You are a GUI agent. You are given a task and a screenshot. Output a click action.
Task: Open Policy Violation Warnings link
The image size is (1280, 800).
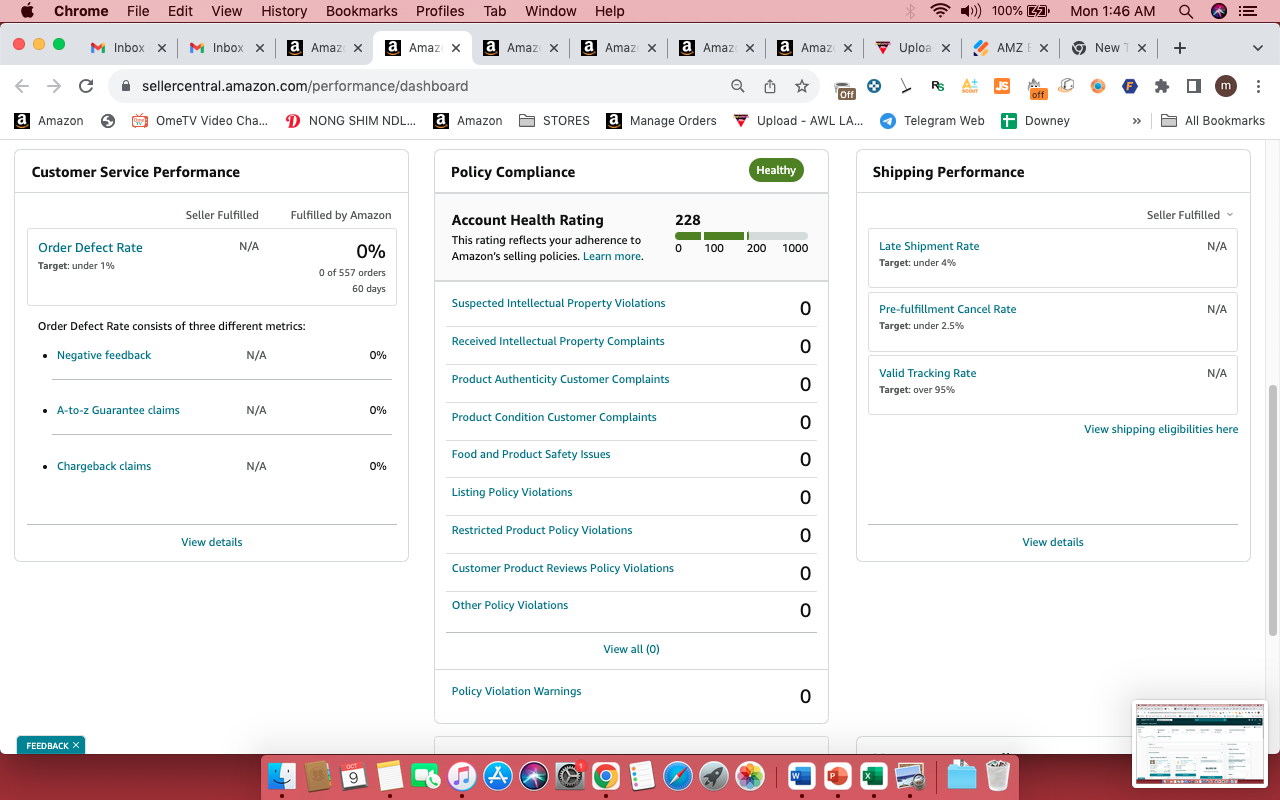(x=516, y=691)
